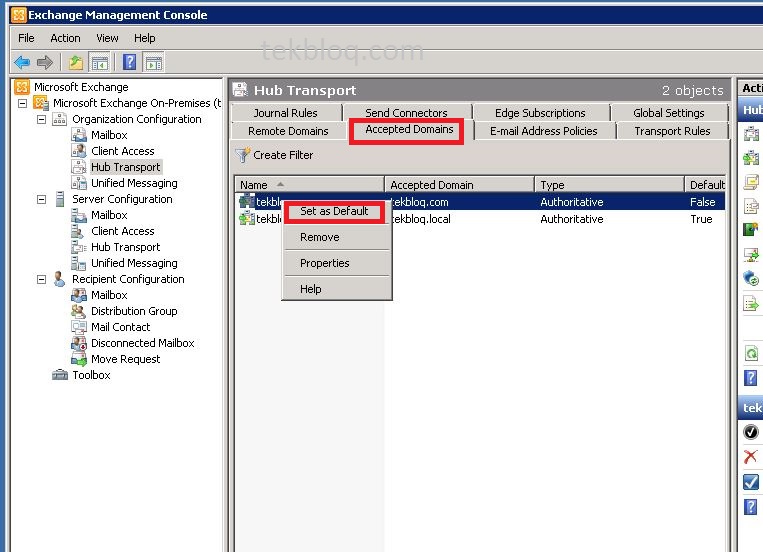Select Mailbox under Organization Configuration

point(109,135)
